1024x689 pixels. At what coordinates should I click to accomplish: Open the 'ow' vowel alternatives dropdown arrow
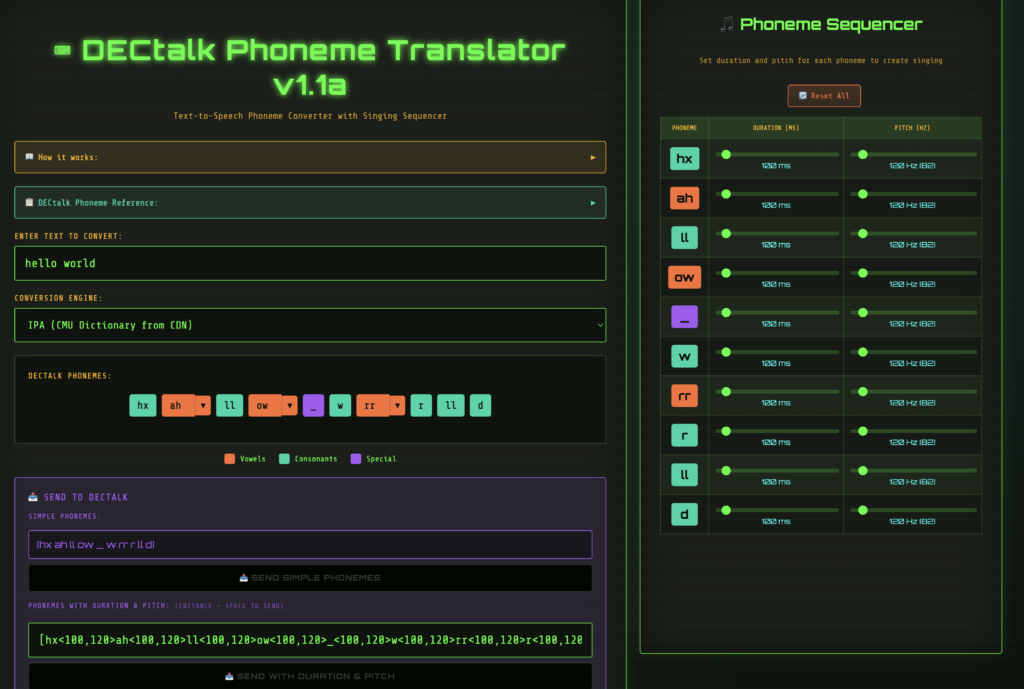(x=289, y=405)
